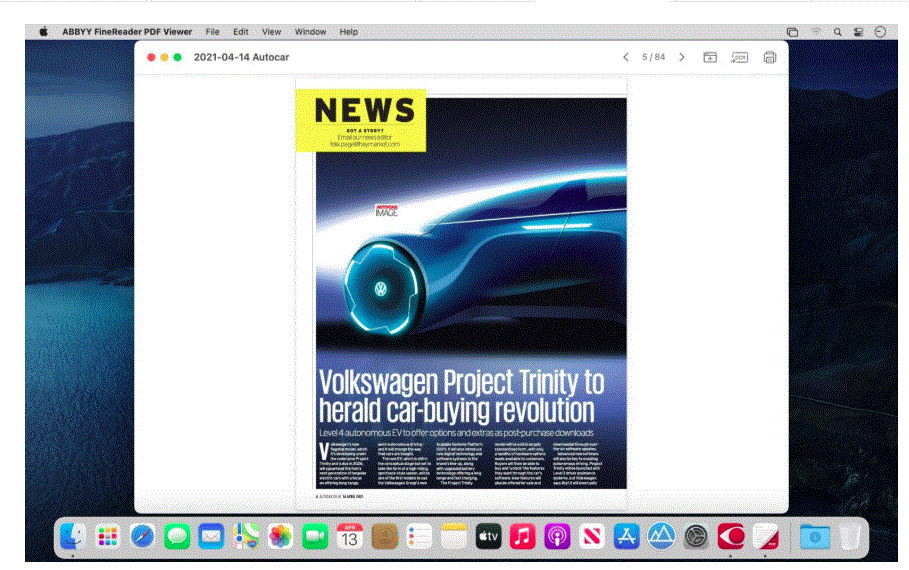The image size is (909, 570).
Task: Click the page number field 5 / 84
Action: coord(653,57)
